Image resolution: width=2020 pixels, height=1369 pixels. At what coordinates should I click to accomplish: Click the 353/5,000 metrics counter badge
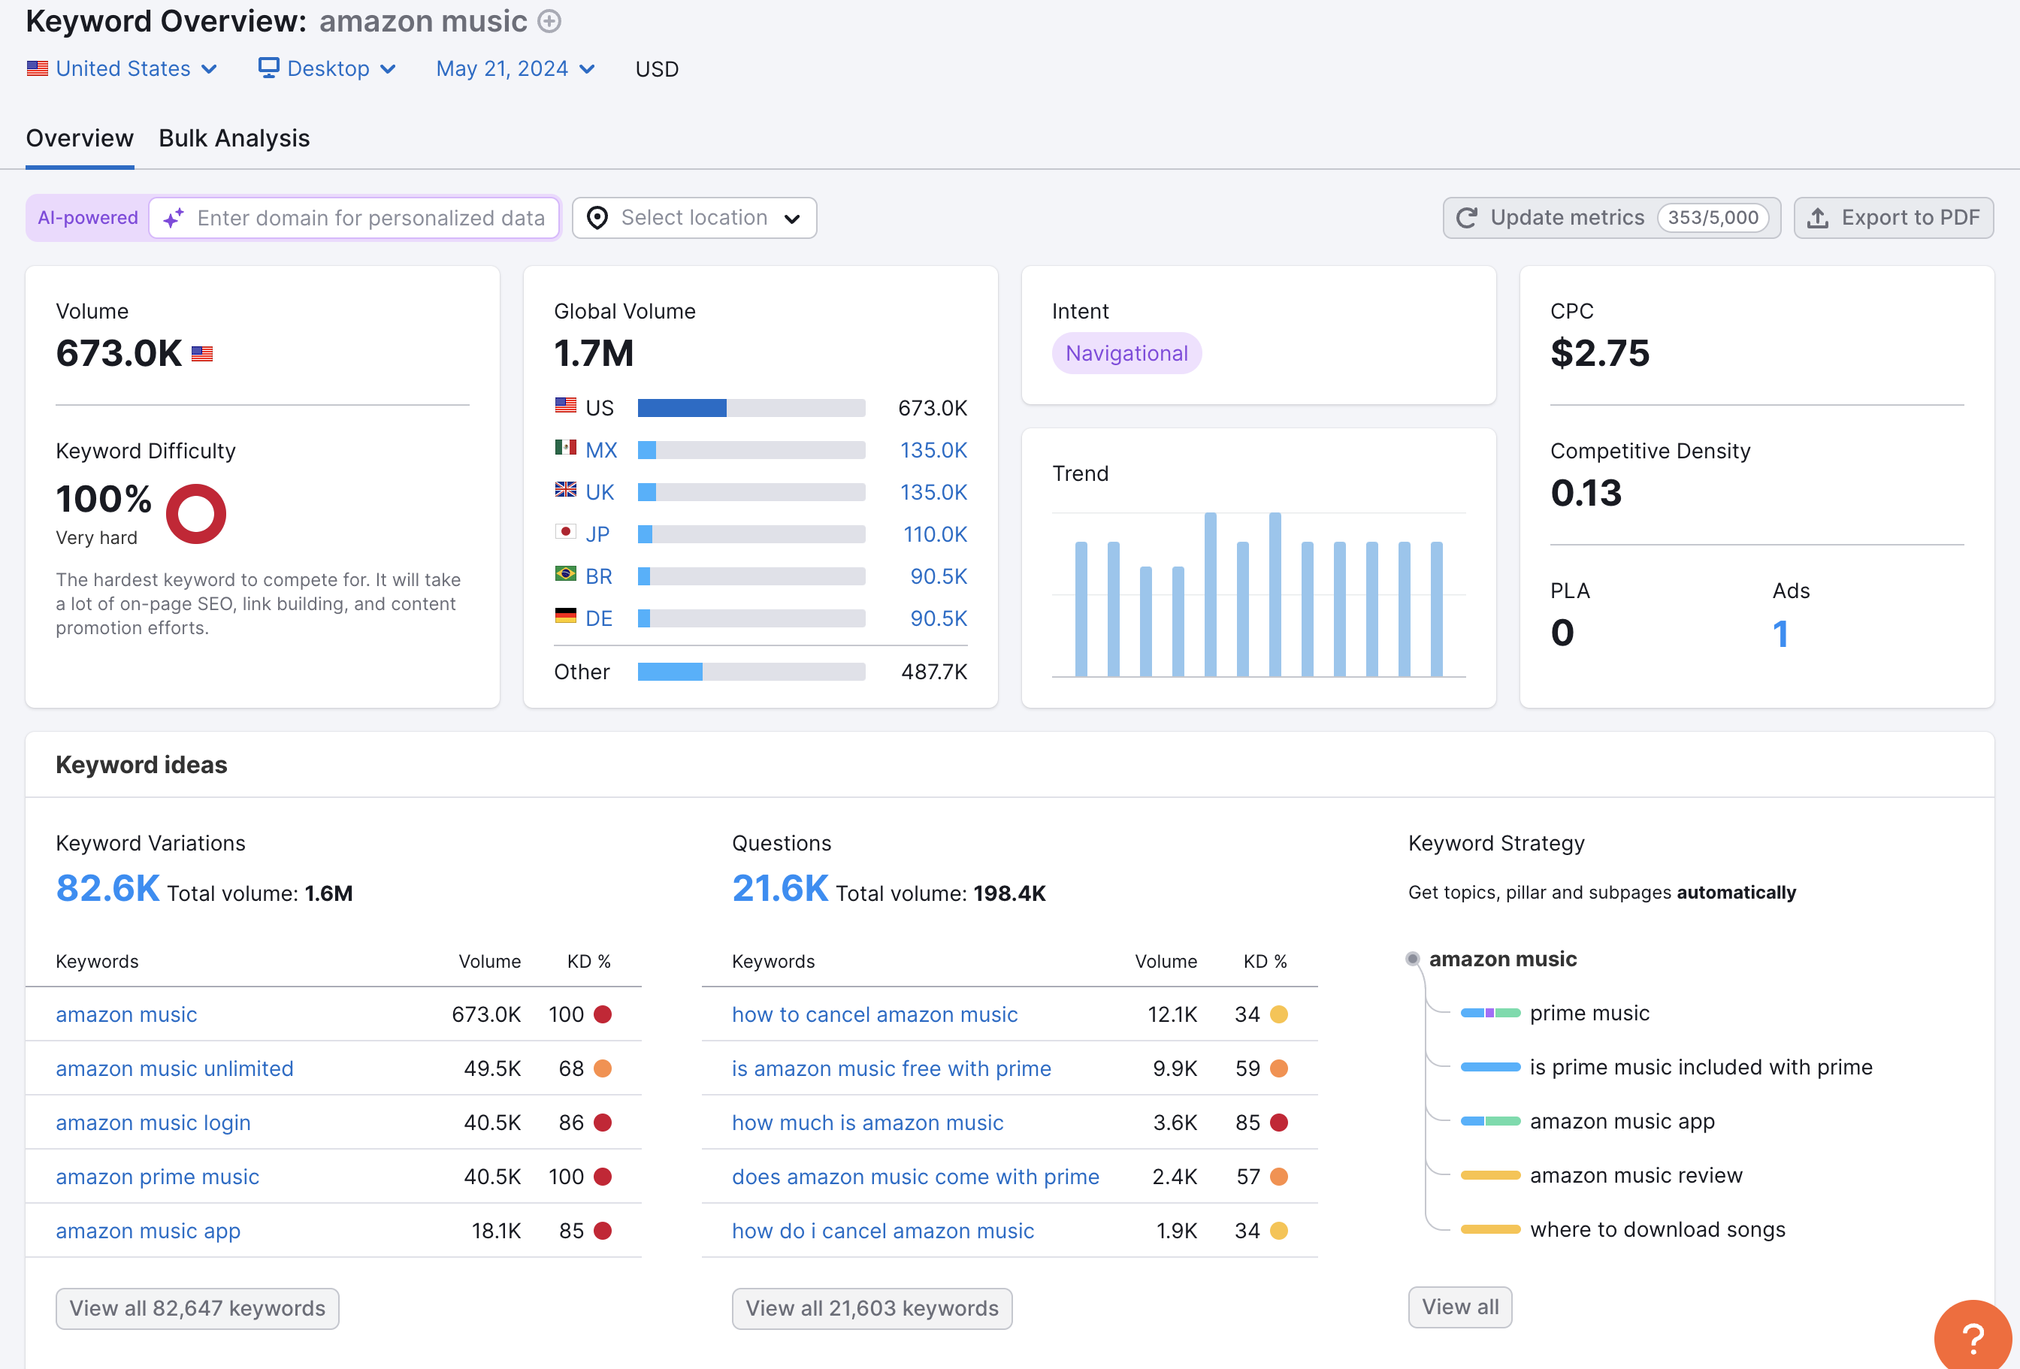tap(1713, 218)
